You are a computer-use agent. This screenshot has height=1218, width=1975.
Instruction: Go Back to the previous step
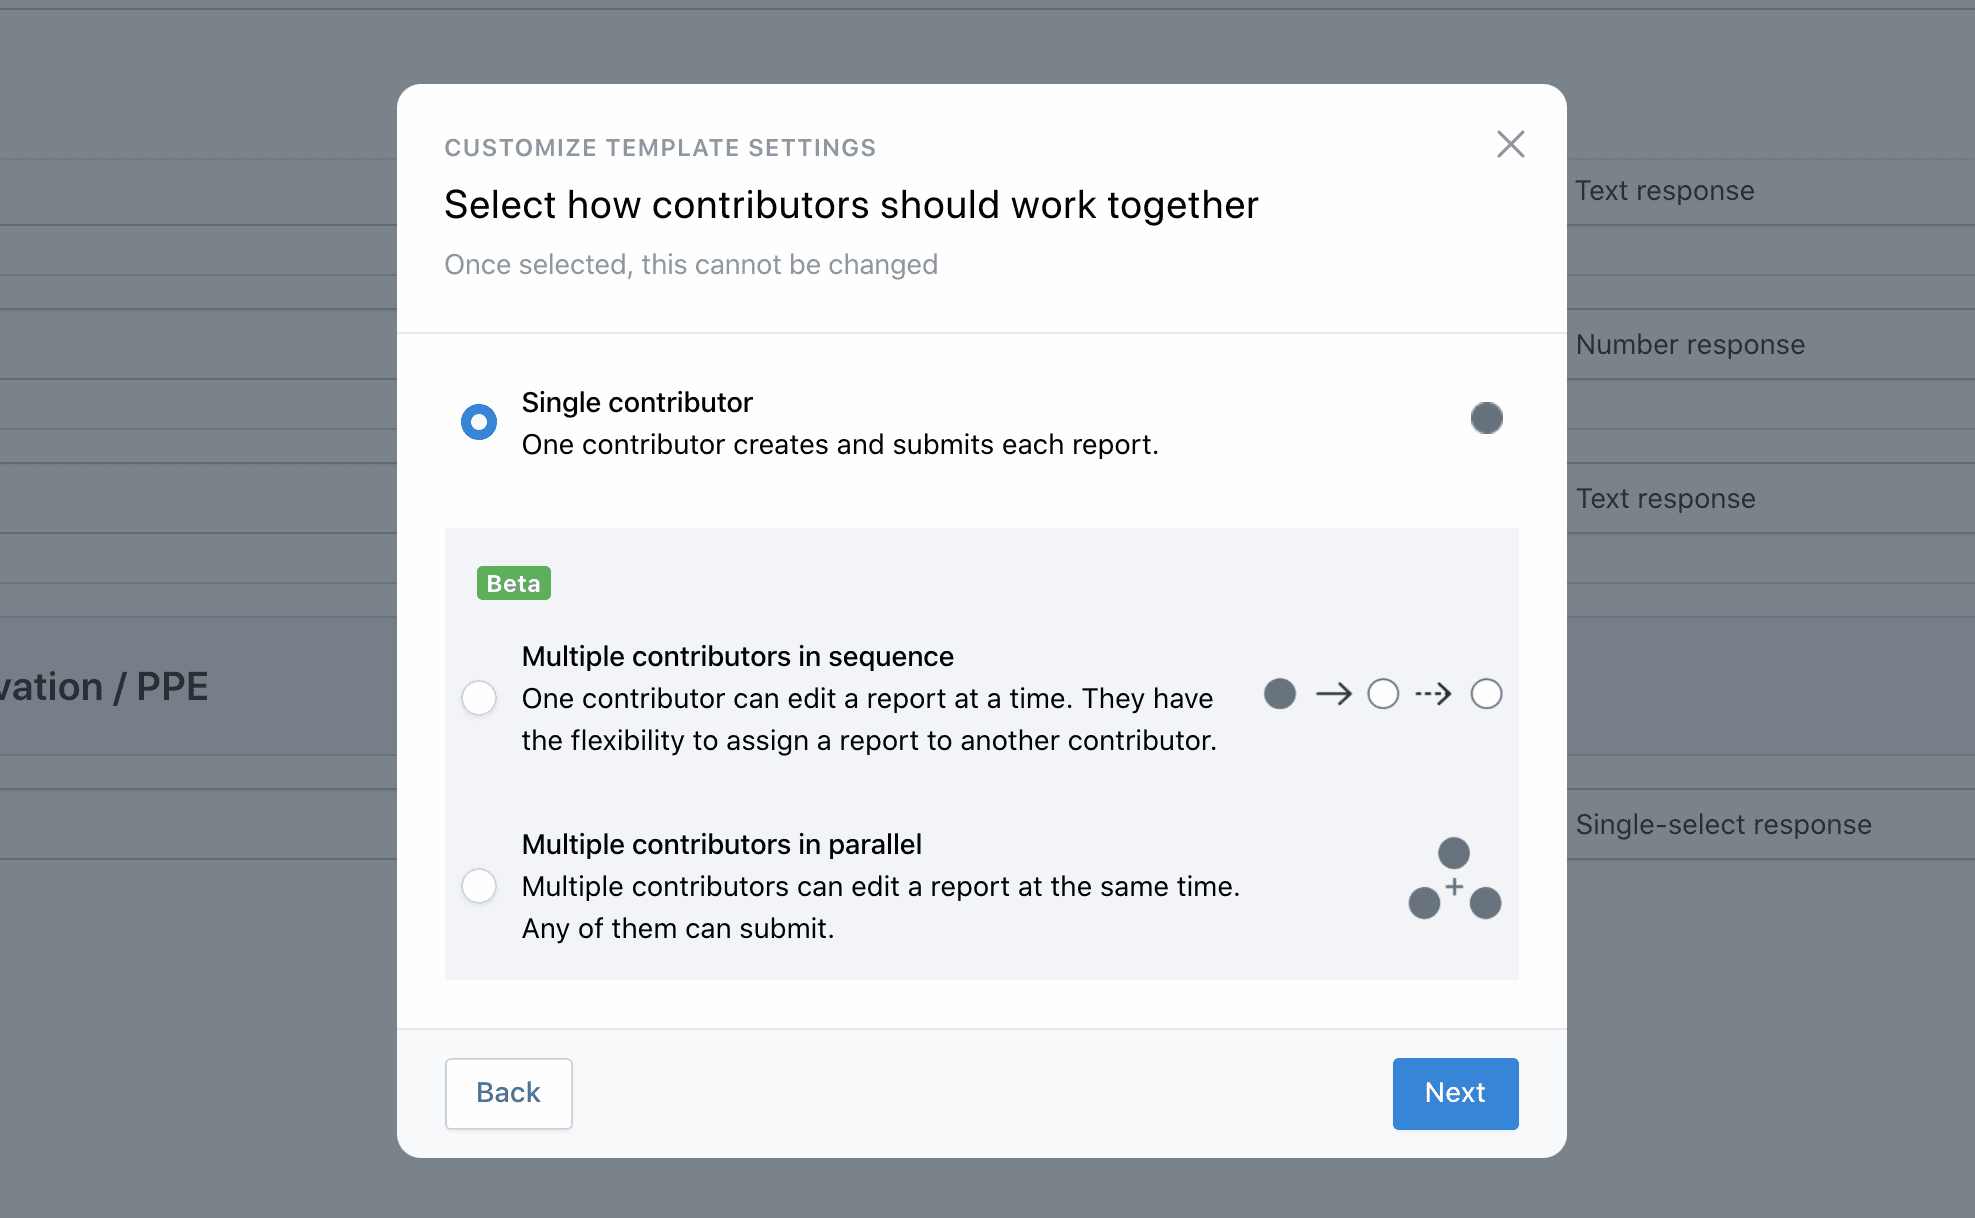click(508, 1093)
